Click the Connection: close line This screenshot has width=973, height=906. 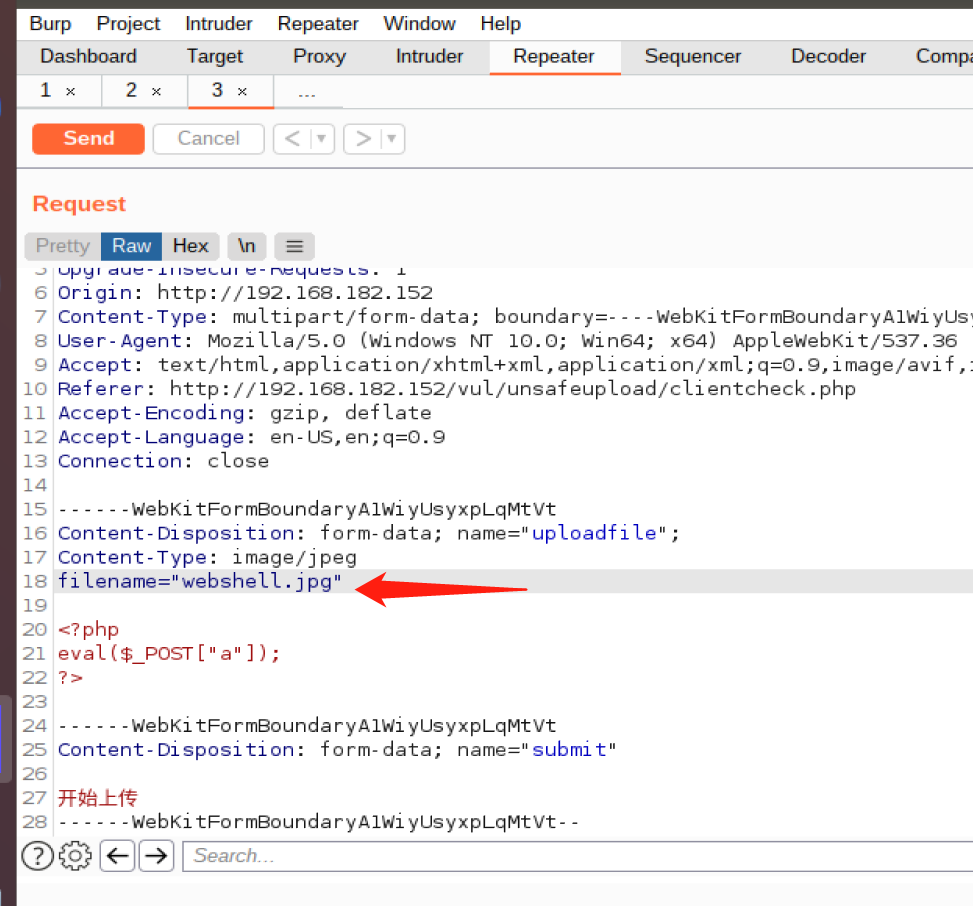click(x=163, y=461)
